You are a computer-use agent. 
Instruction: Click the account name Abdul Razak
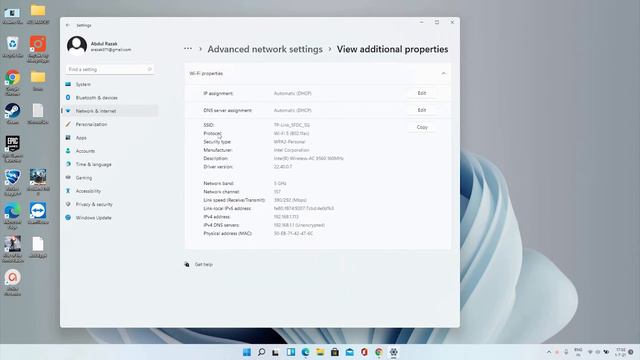(x=104, y=44)
